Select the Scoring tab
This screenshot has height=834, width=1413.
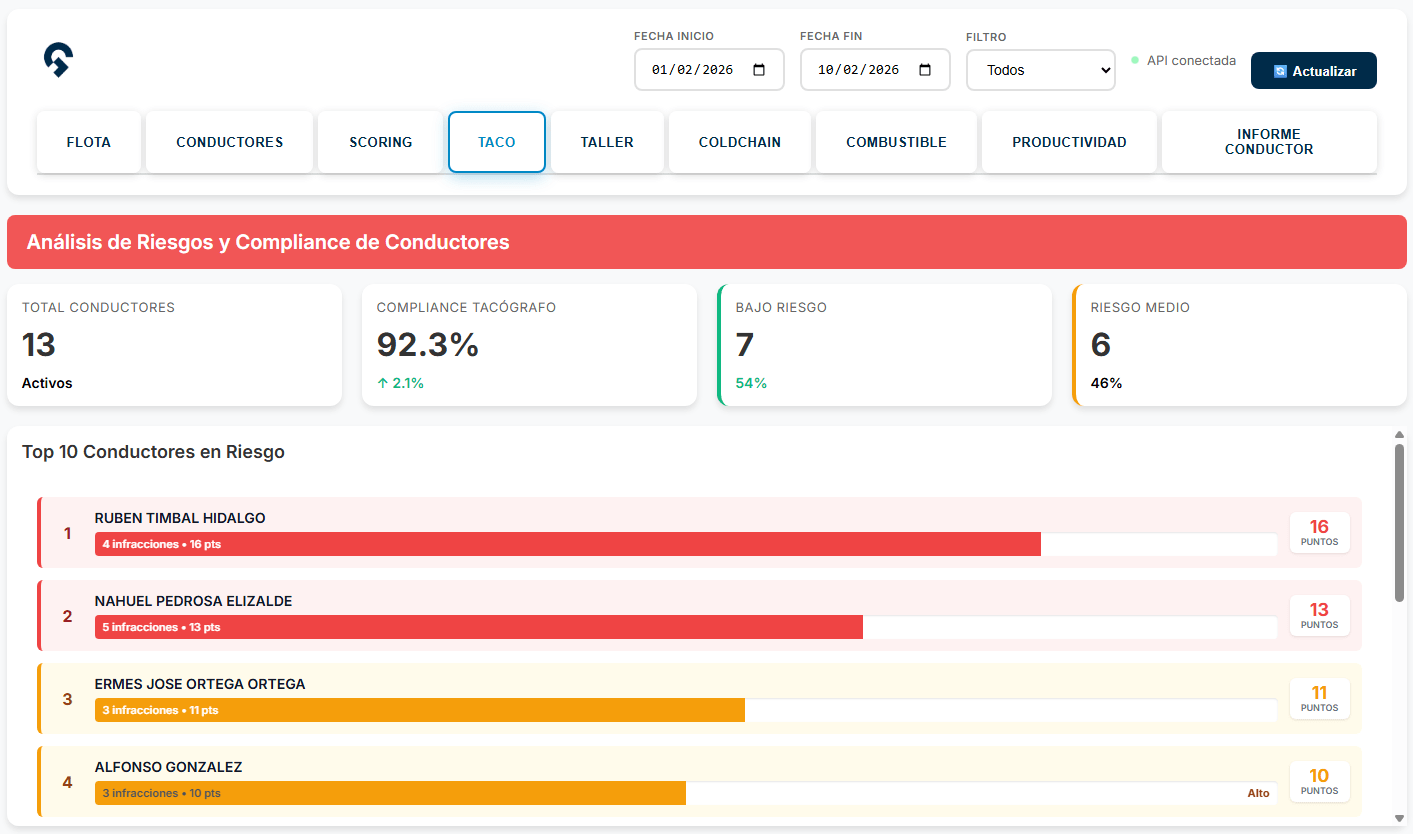pos(380,142)
